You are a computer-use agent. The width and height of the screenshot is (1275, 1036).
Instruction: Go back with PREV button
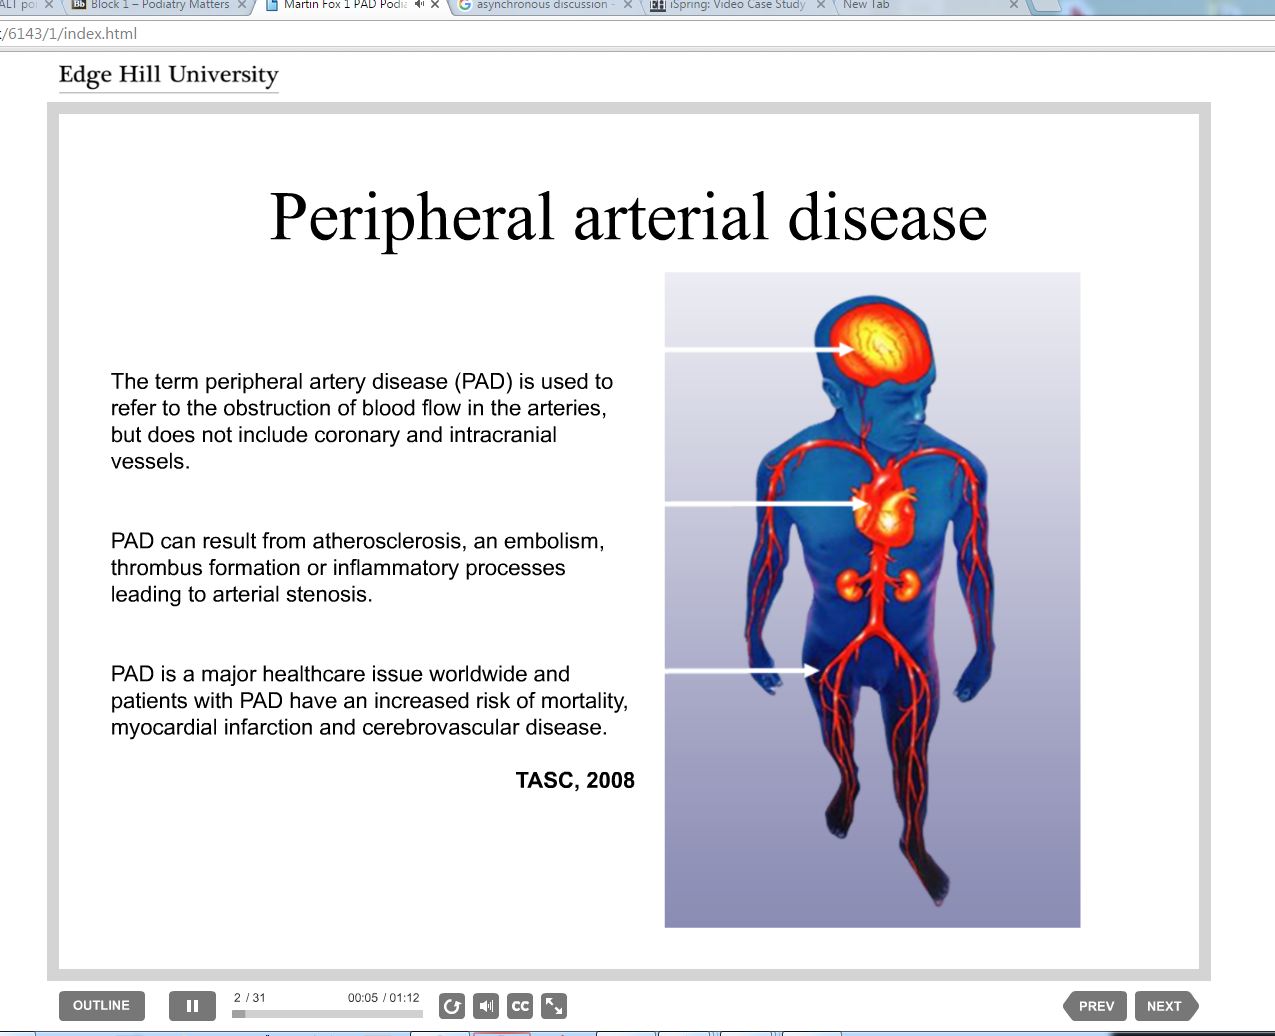click(1096, 1006)
